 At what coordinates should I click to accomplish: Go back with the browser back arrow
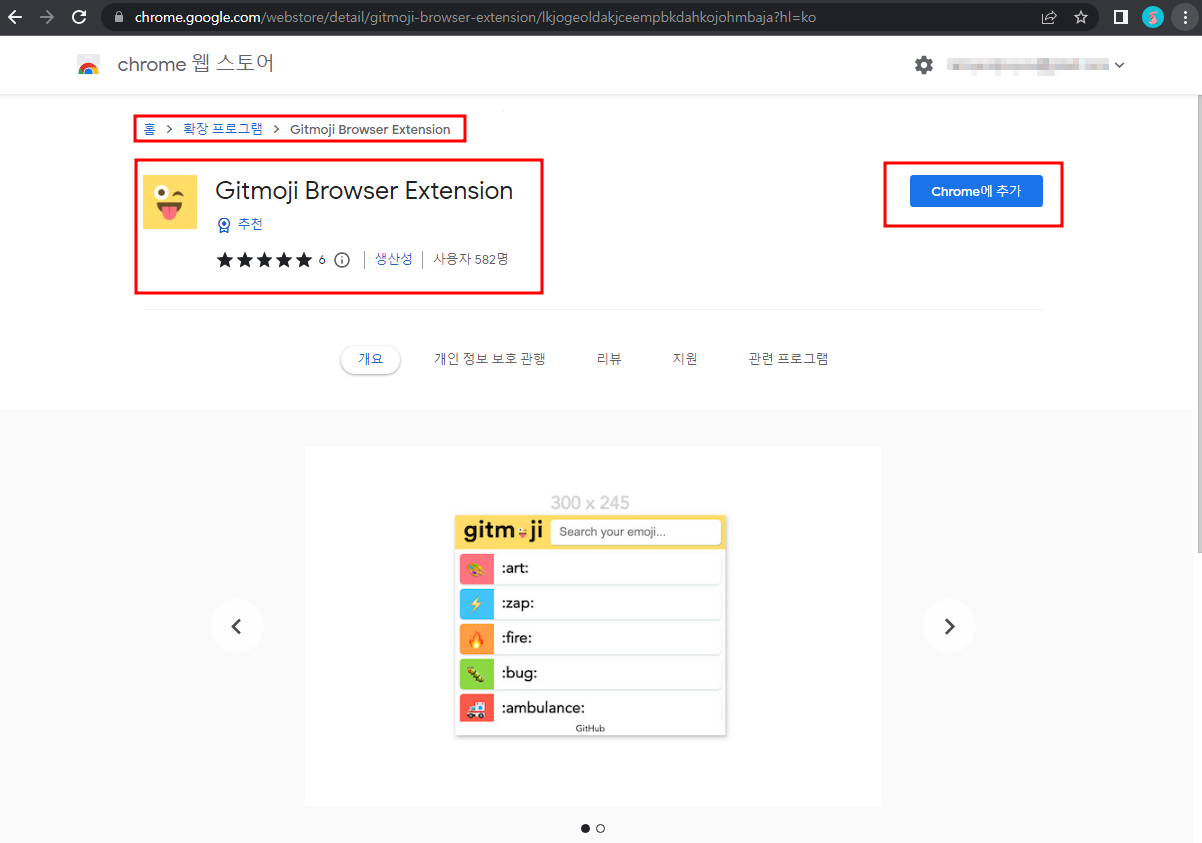[15, 17]
